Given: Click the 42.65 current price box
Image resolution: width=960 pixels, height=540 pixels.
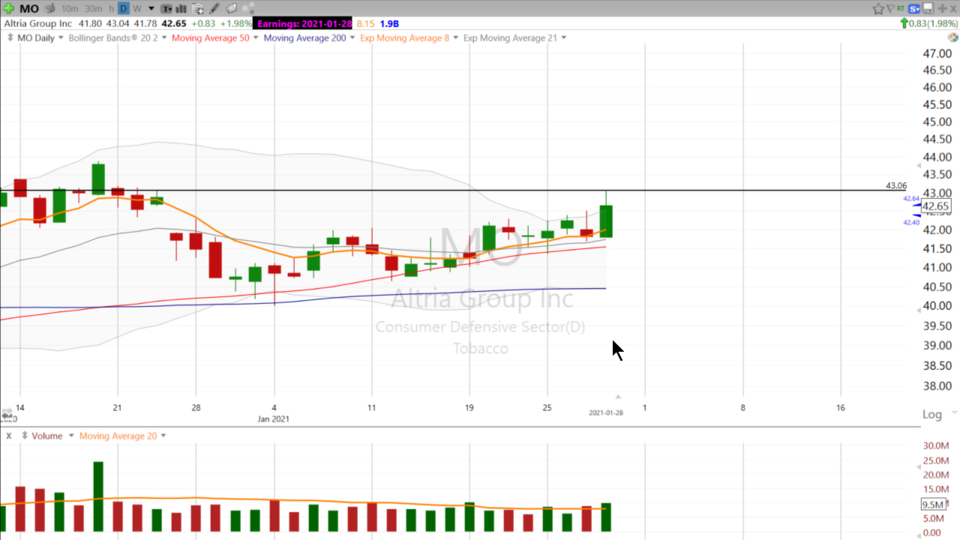Looking at the screenshot, I should pos(936,206).
